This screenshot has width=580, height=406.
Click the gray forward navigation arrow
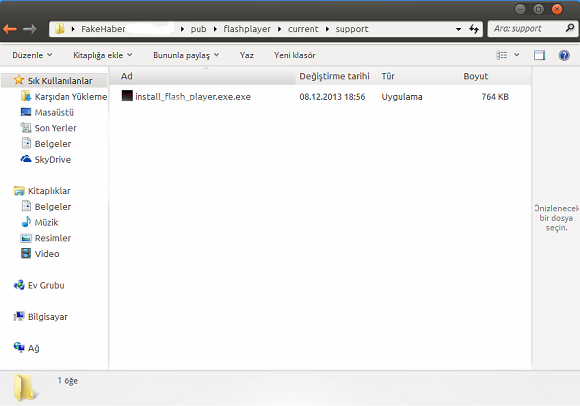(x=30, y=29)
